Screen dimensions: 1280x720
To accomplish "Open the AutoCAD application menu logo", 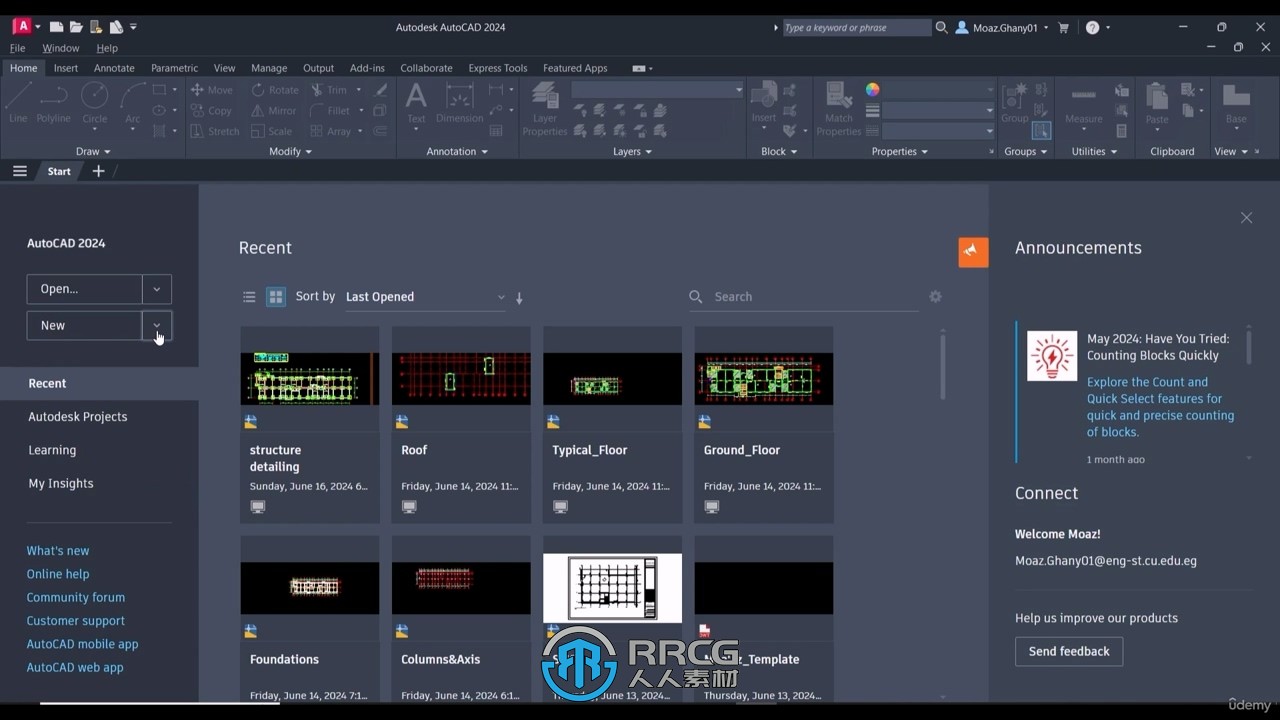I will [x=21, y=27].
